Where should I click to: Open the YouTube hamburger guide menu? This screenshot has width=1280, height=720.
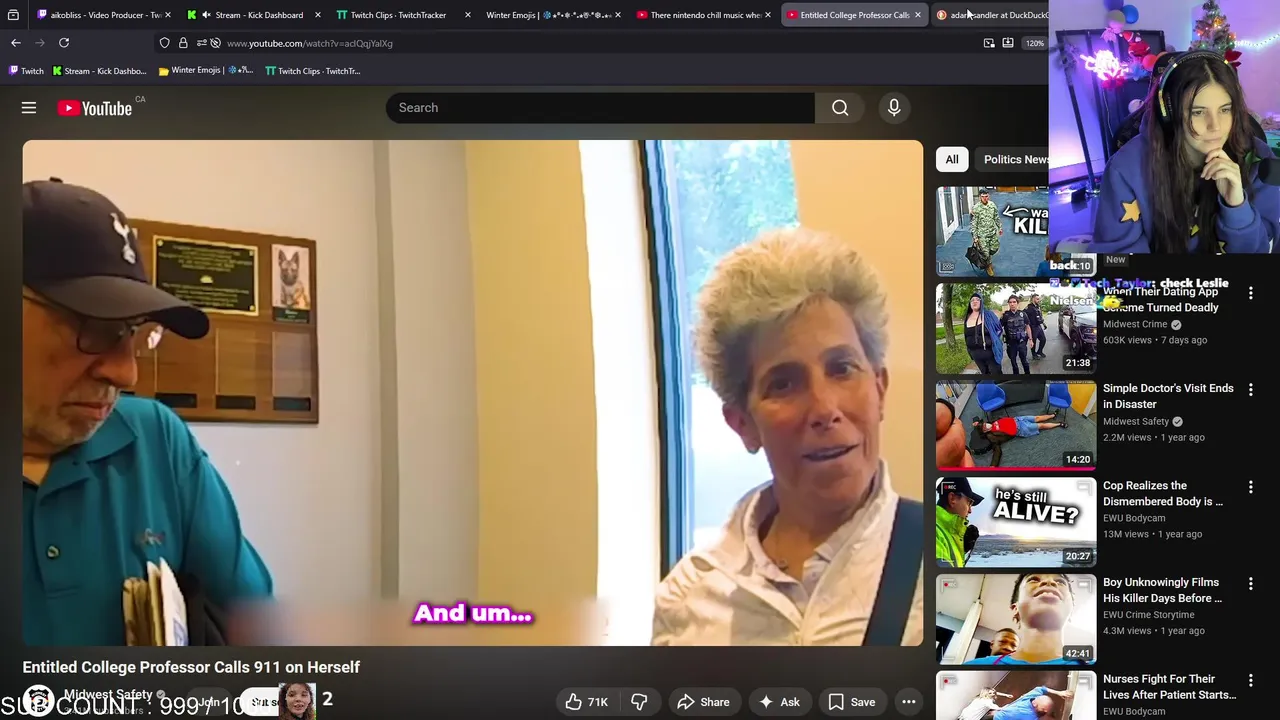tap(29, 108)
